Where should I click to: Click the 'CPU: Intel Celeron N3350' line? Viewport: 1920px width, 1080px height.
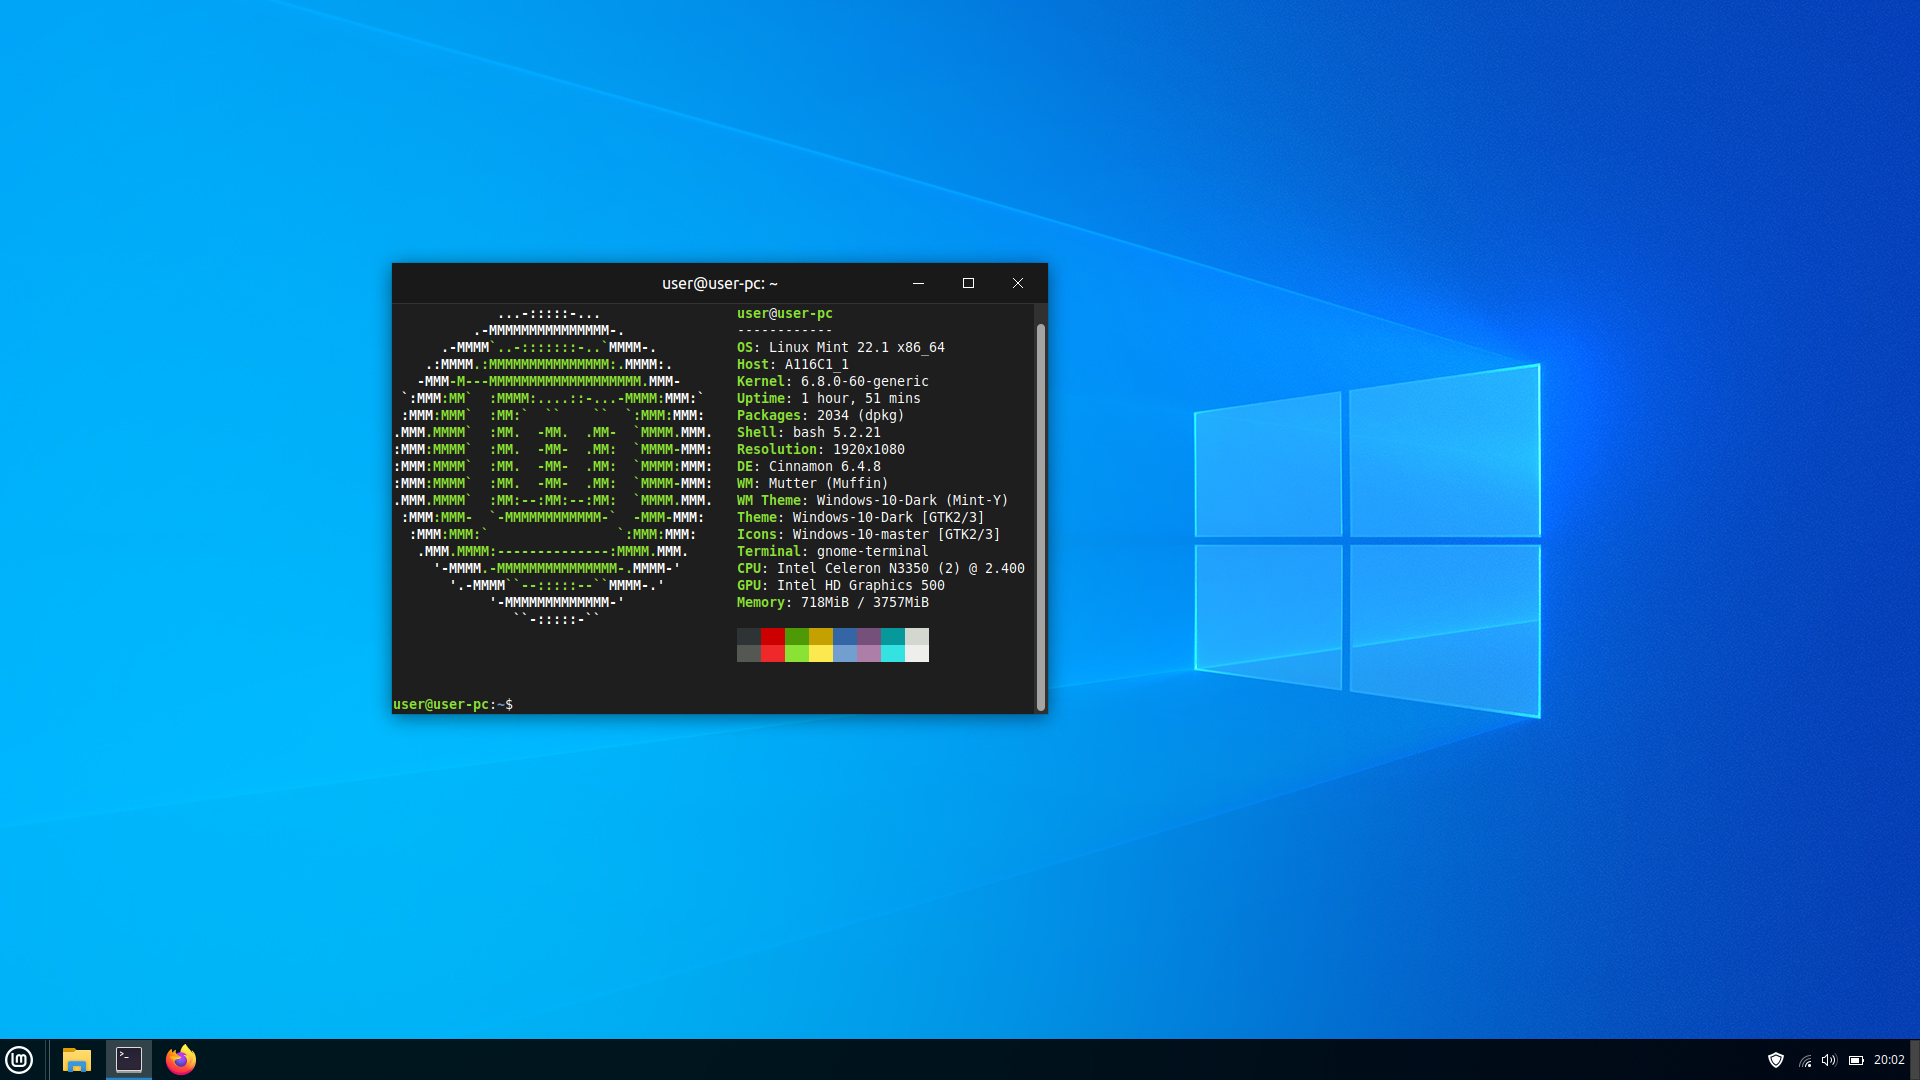click(x=881, y=569)
